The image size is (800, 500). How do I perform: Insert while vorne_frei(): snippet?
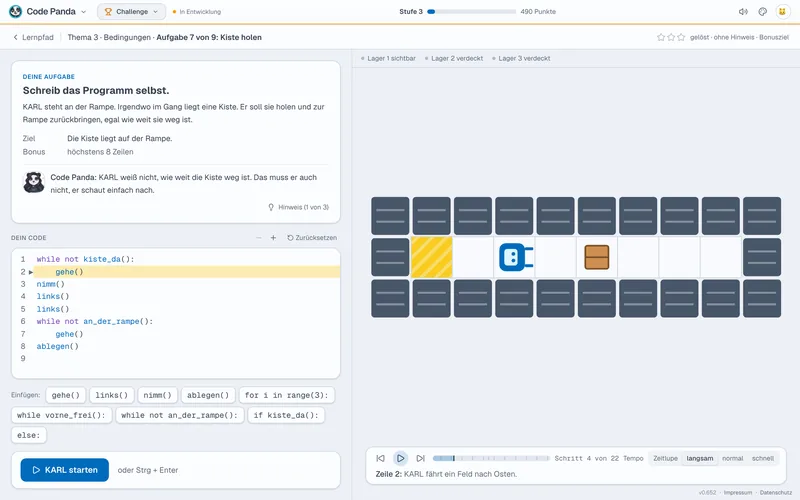click(61, 415)
